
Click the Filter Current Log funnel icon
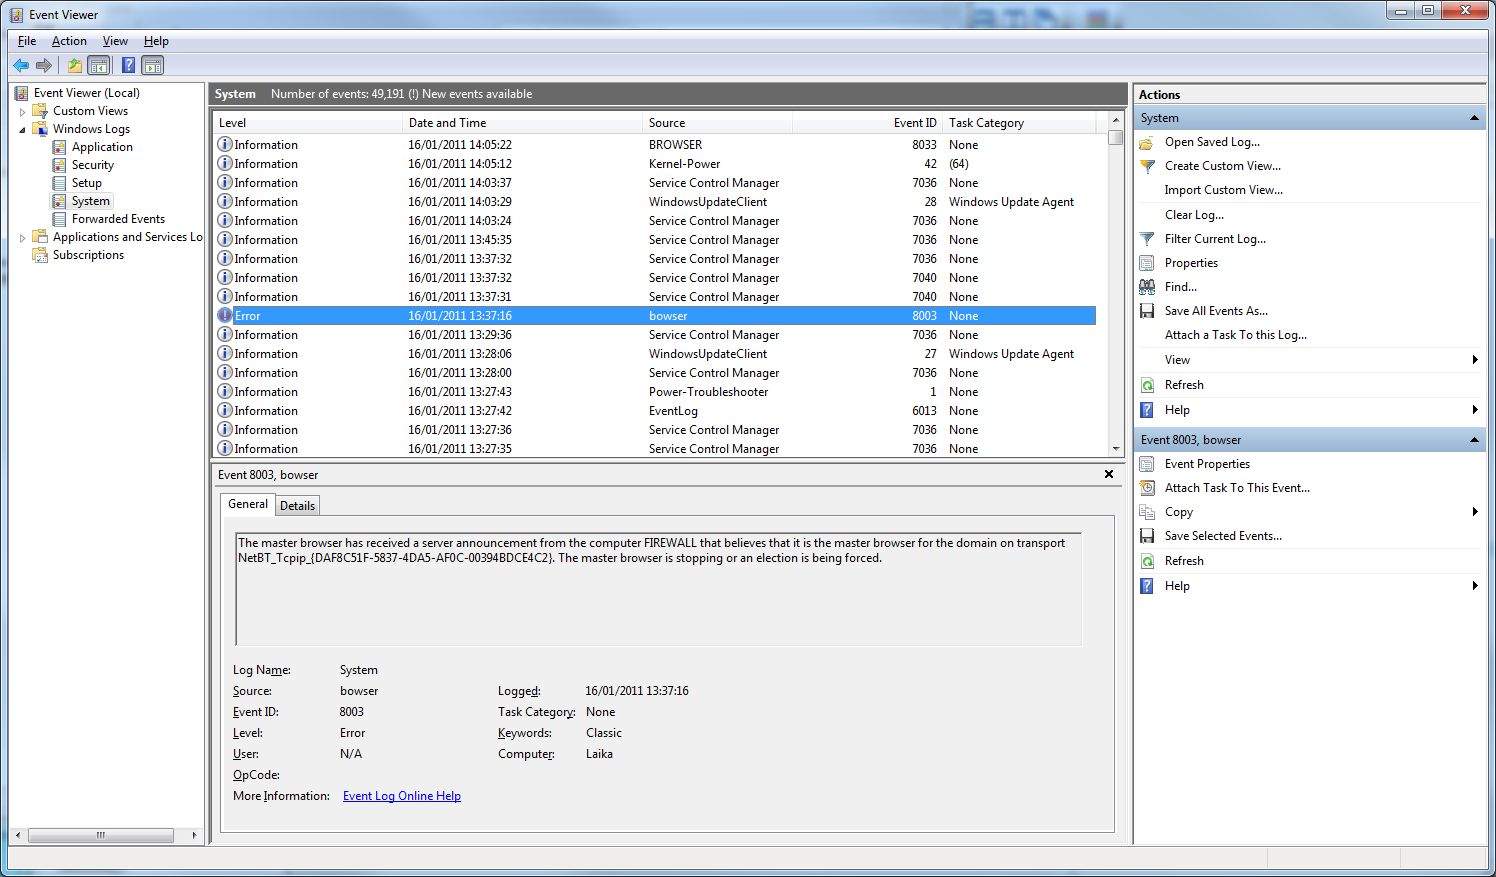point(1147,239)
